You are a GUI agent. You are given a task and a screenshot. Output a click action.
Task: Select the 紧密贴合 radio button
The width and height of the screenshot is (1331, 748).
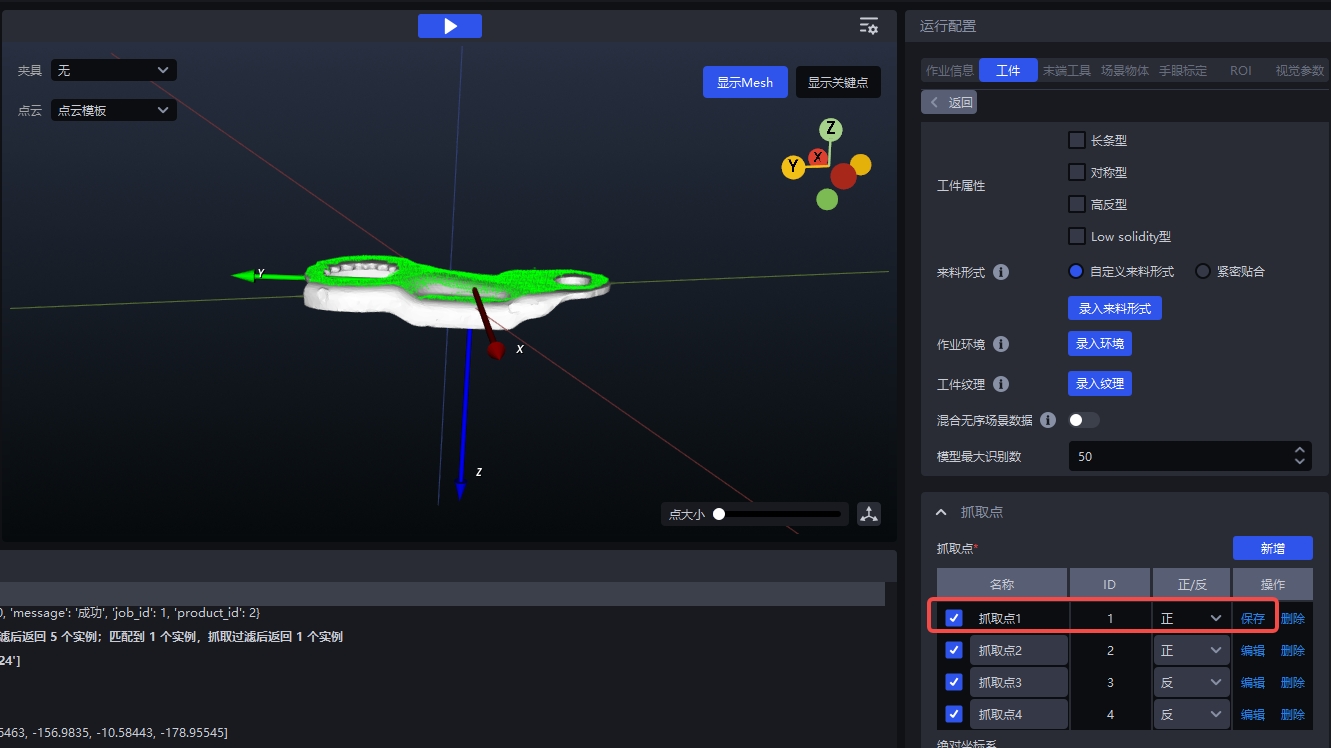1203,272
